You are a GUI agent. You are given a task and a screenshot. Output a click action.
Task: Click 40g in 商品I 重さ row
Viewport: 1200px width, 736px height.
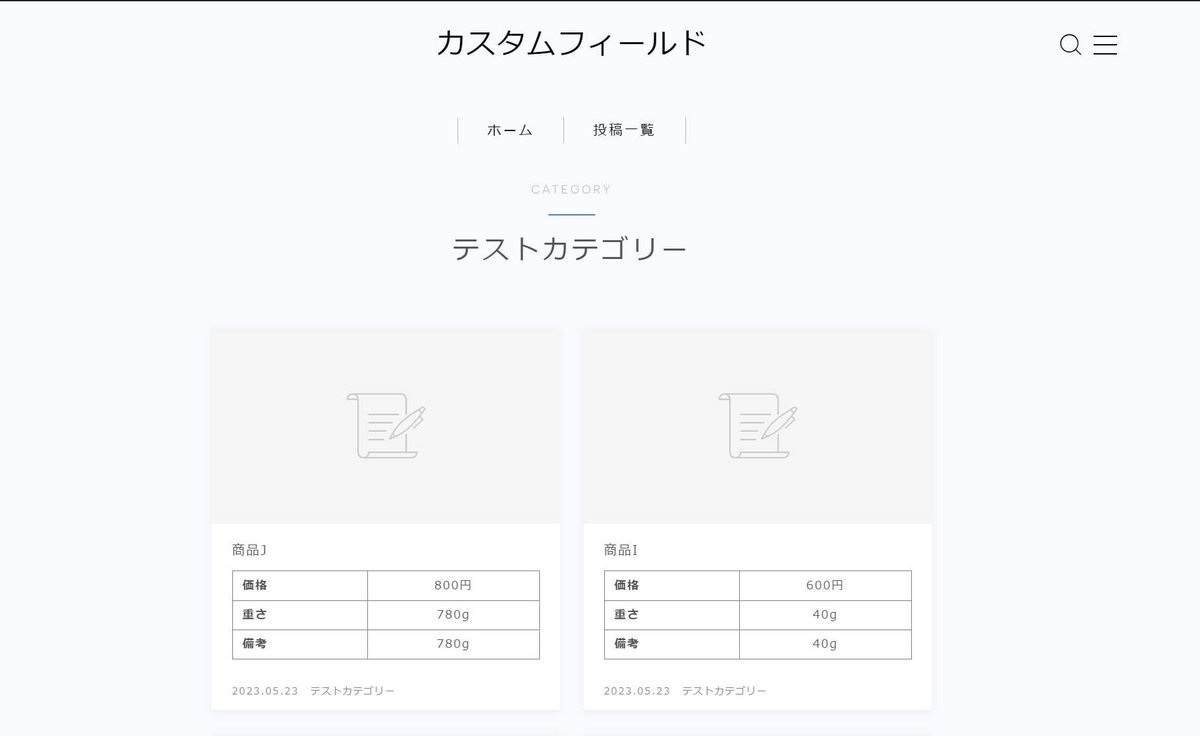pyautogui.click(x=825, y=615)
